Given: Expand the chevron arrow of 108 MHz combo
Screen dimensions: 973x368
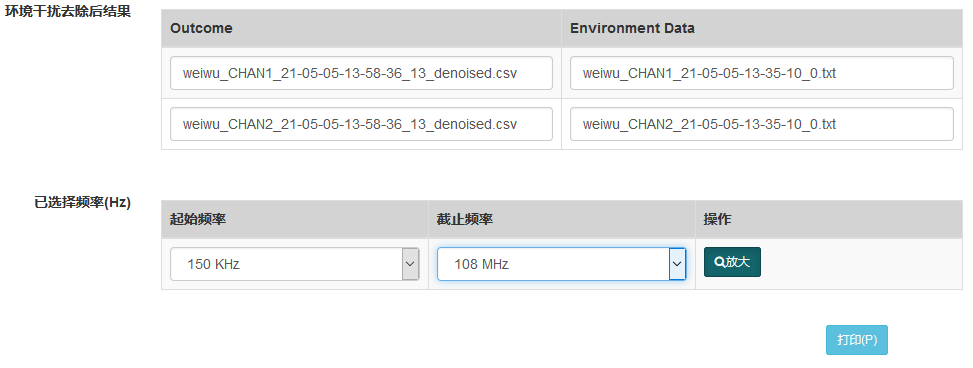Looking at the screenshot, I should coord(677,264).
